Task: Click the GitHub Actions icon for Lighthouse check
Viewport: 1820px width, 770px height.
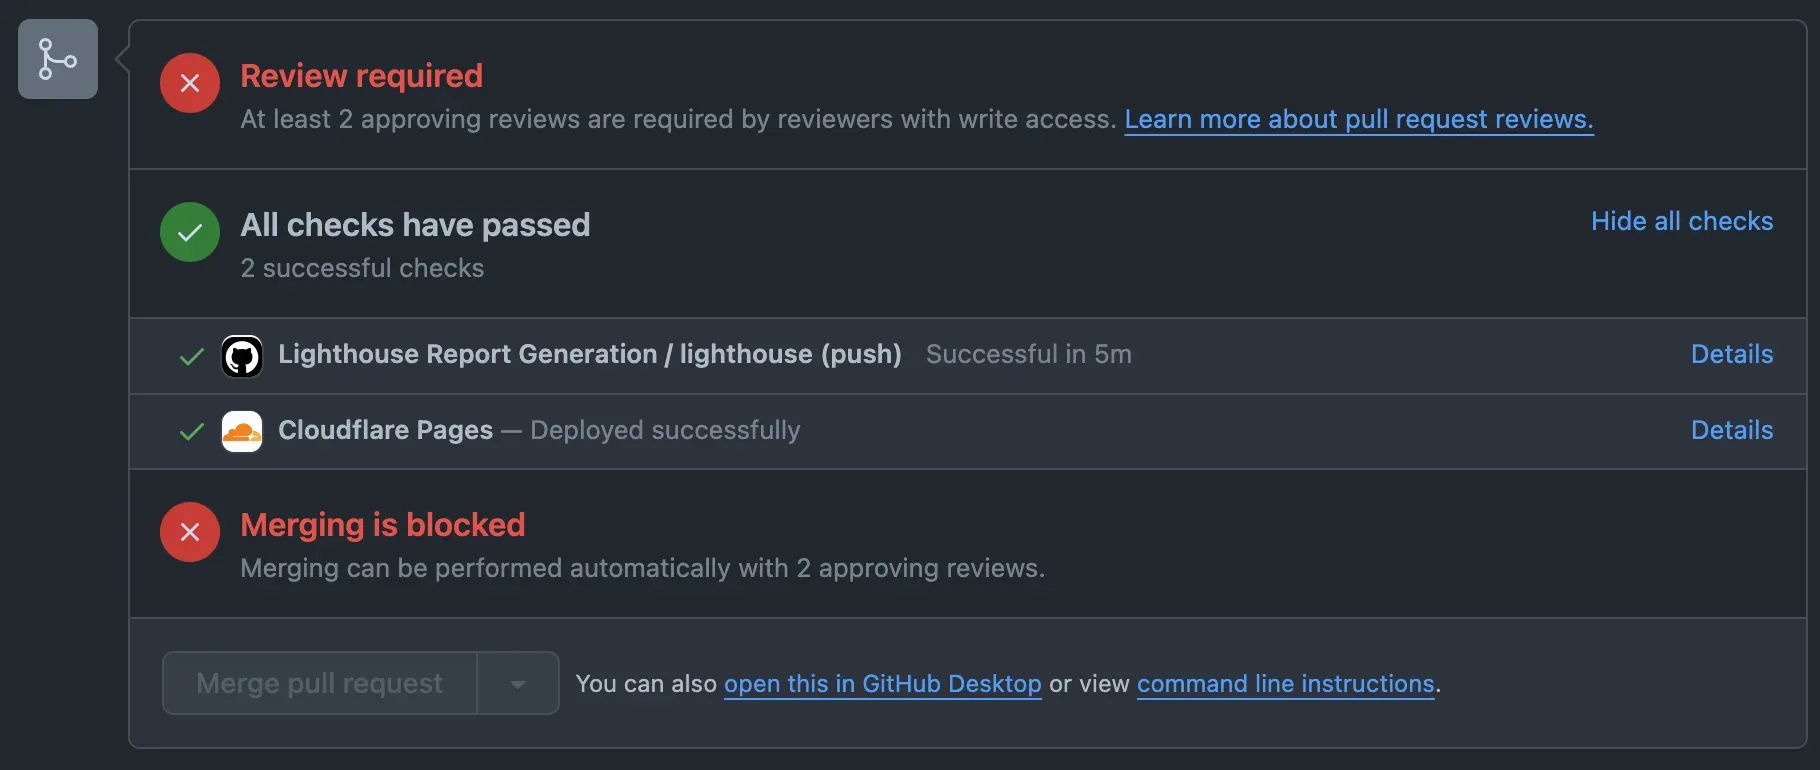Action: tap(241, 356)
